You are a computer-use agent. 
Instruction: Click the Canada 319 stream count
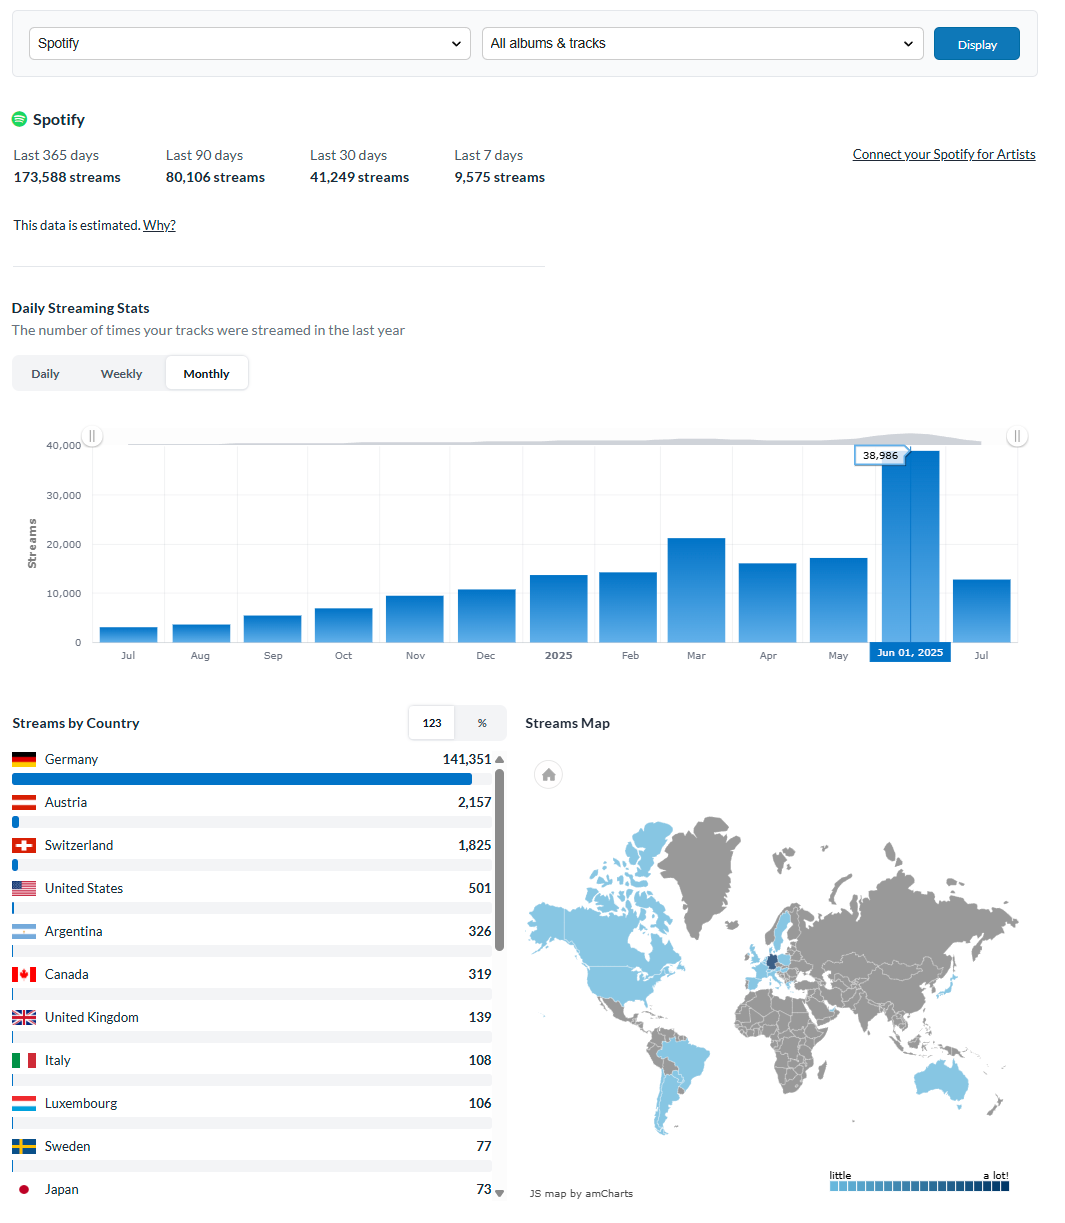480,974
